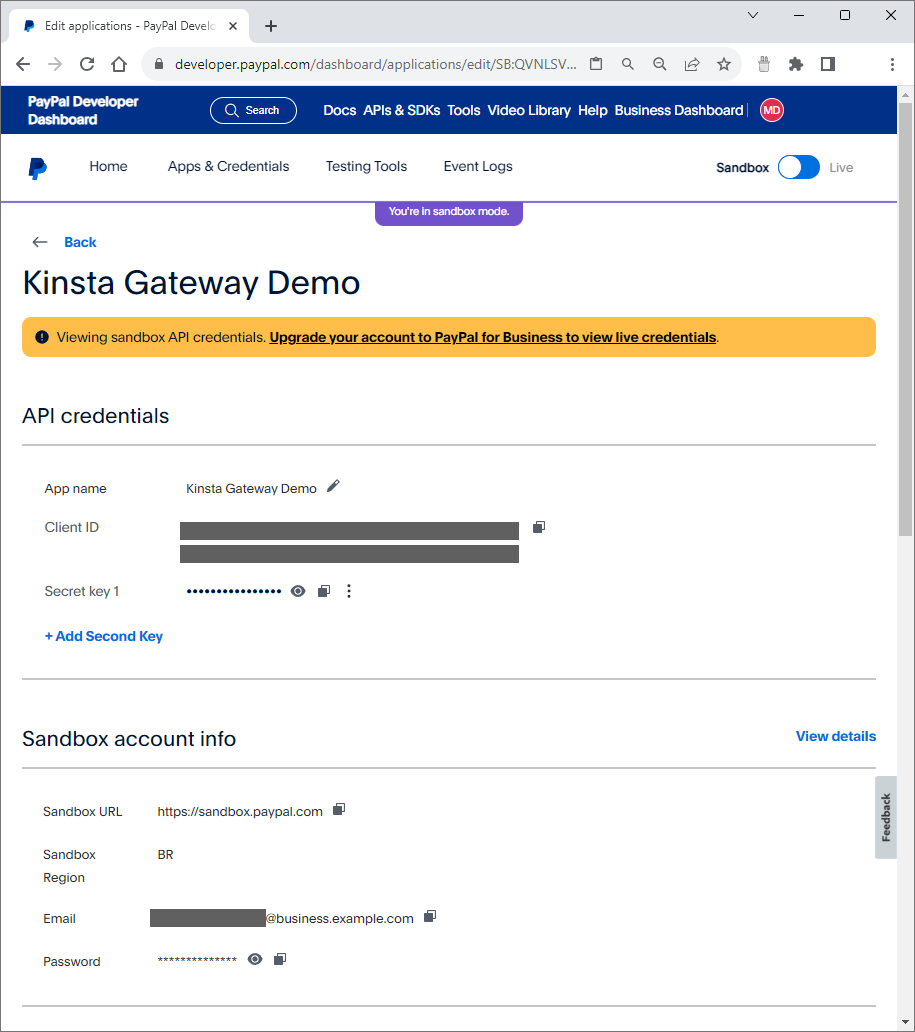
Task: Show the sandbox password with eye icon
Action: (x=255, y=959)
